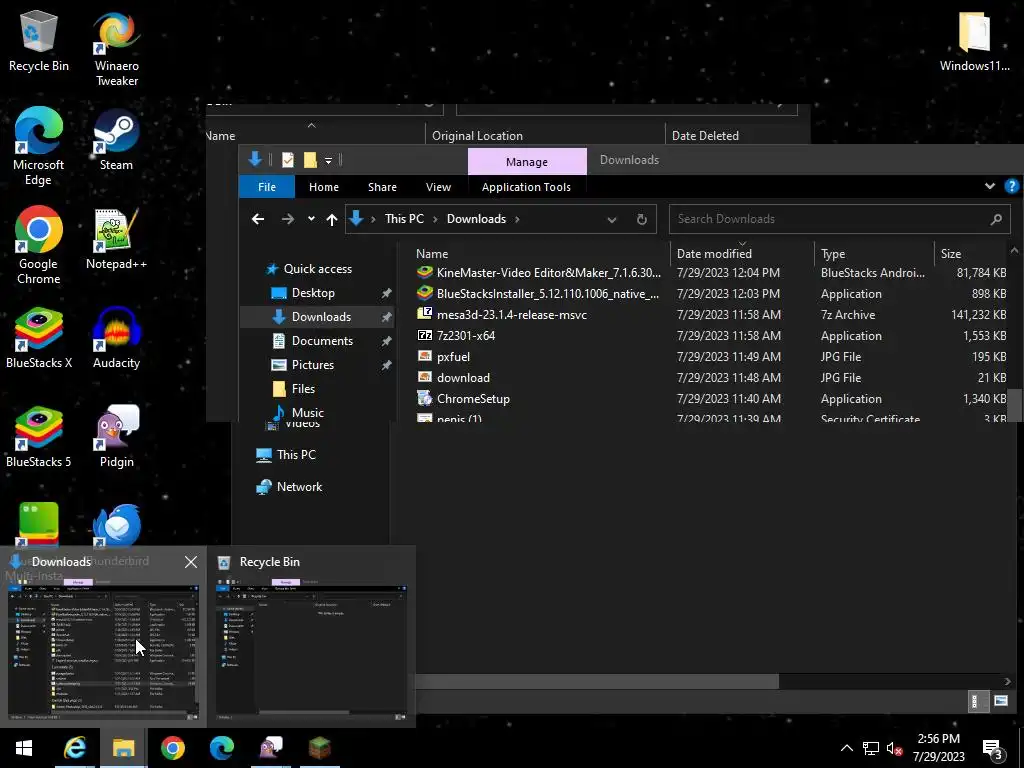Open Google Chrome desktop shortcut
The image size is (1024, 768).
coord(39,246)
